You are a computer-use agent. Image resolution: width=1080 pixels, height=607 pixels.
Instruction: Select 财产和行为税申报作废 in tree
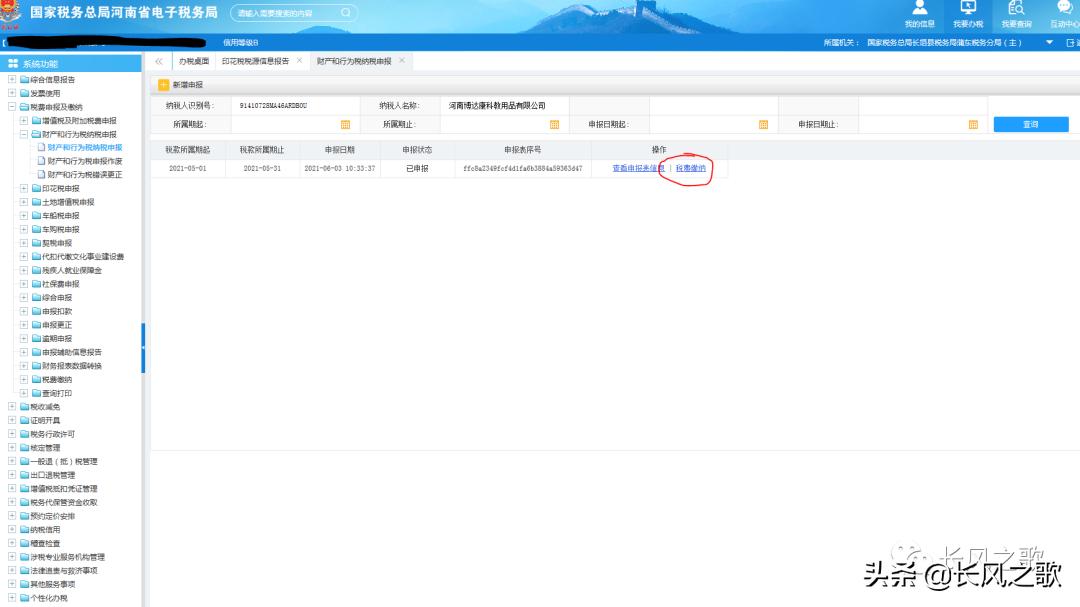tap(85, 161)
